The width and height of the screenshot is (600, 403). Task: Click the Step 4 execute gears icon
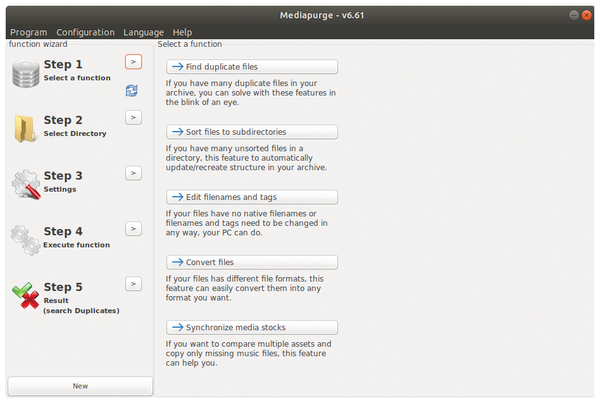[26, 240]
